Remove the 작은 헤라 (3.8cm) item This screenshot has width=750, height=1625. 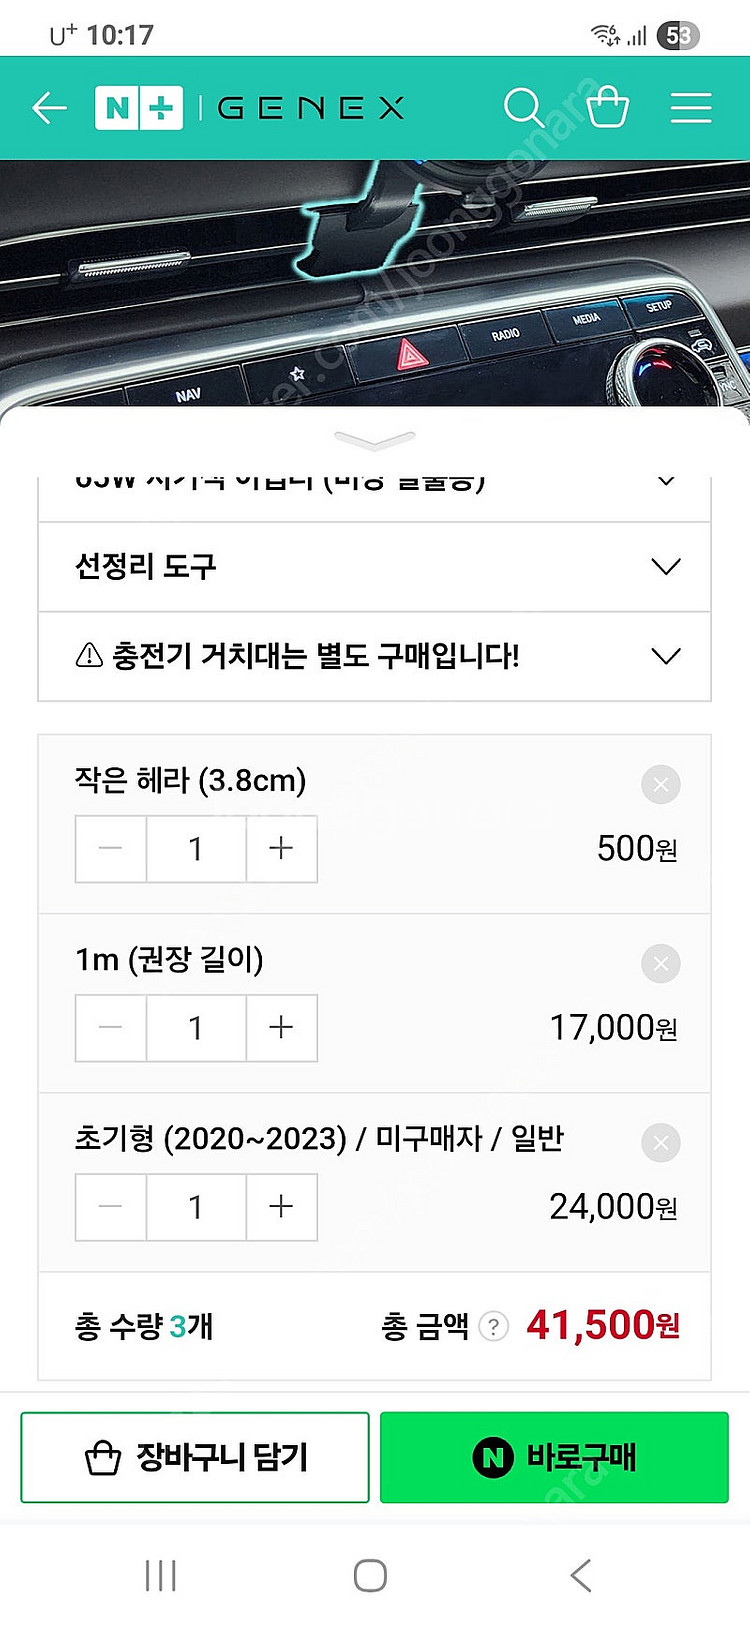660,785
